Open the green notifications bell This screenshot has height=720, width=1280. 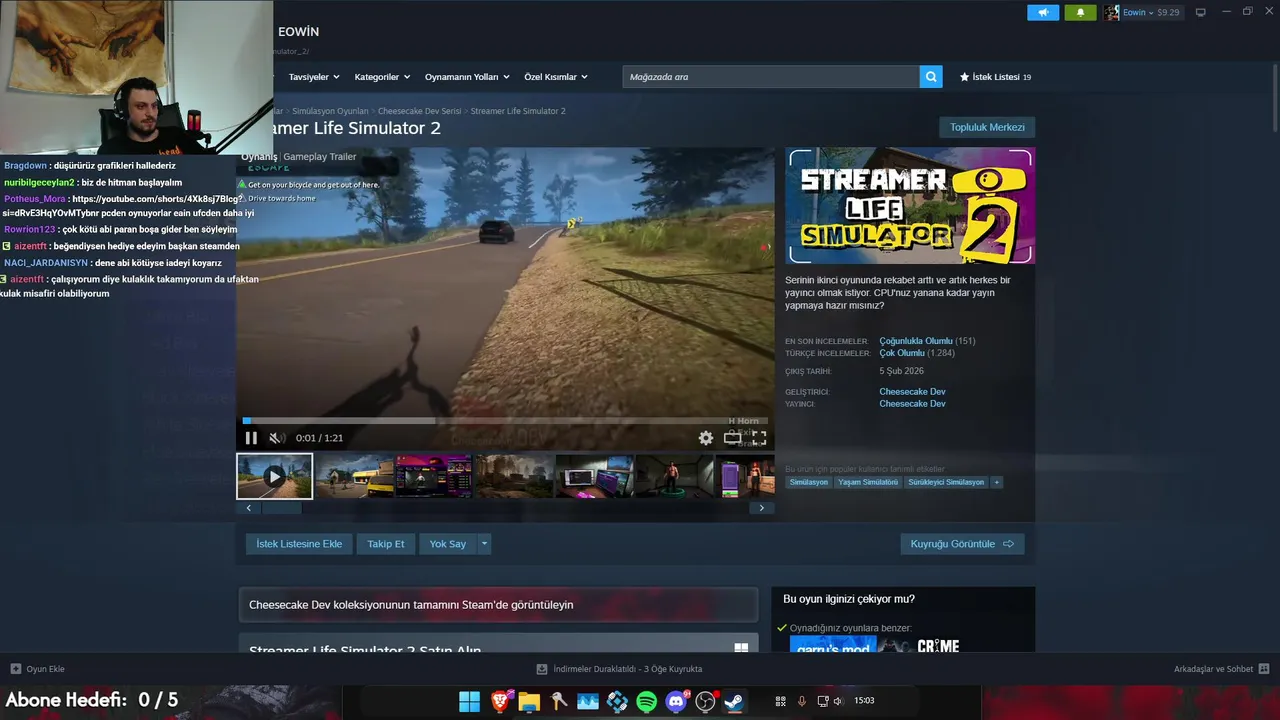click(1080, 13)
